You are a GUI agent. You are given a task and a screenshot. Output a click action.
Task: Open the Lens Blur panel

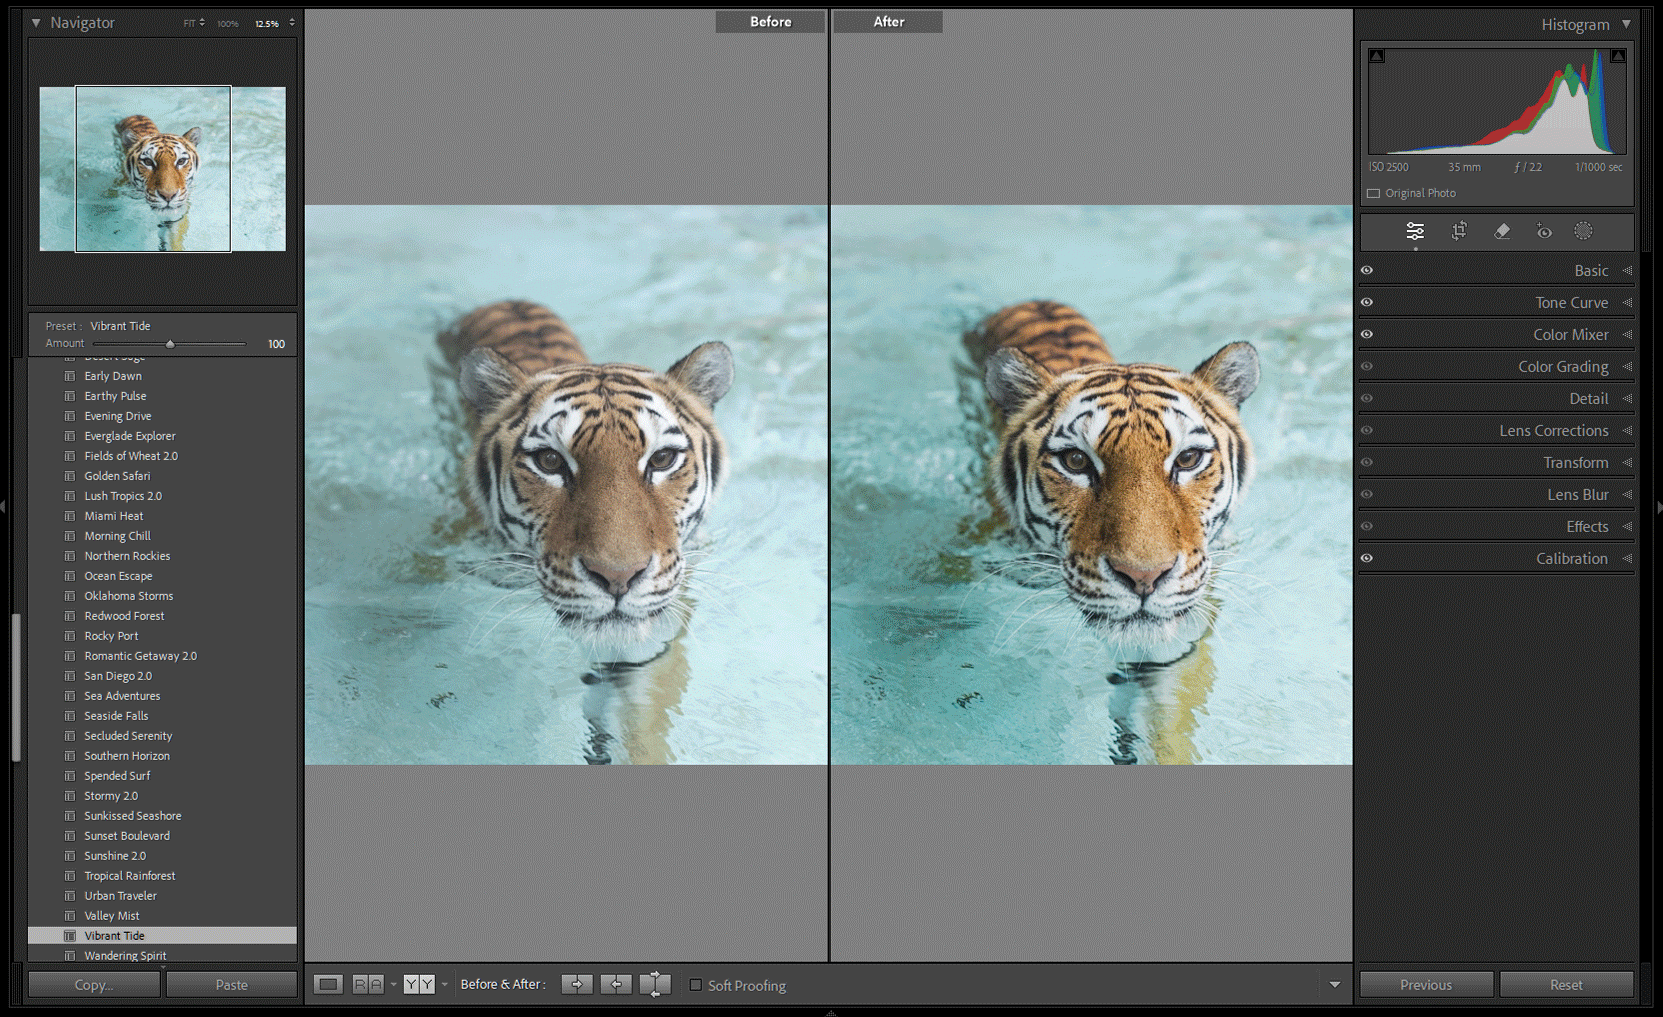(1578, 494)
